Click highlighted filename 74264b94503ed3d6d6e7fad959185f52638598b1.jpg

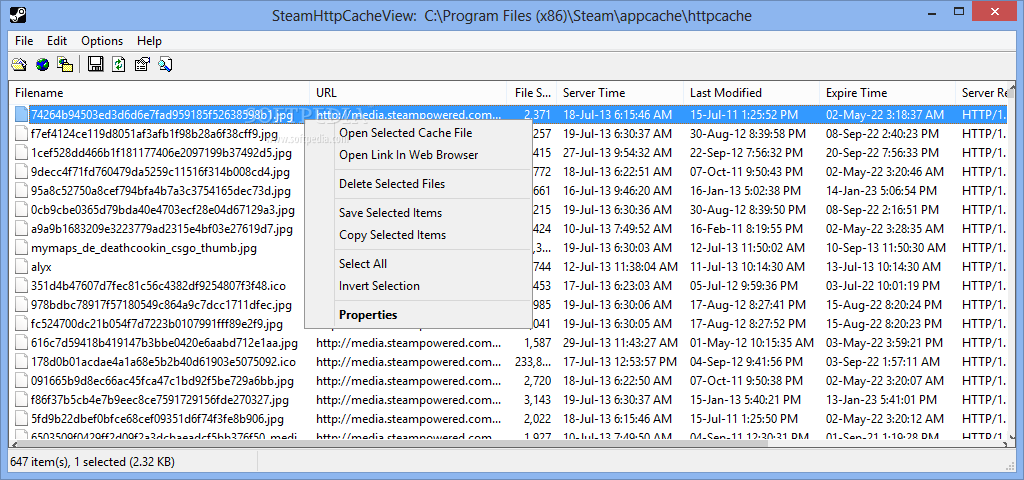pyautogui.click(x=162, y=116)
